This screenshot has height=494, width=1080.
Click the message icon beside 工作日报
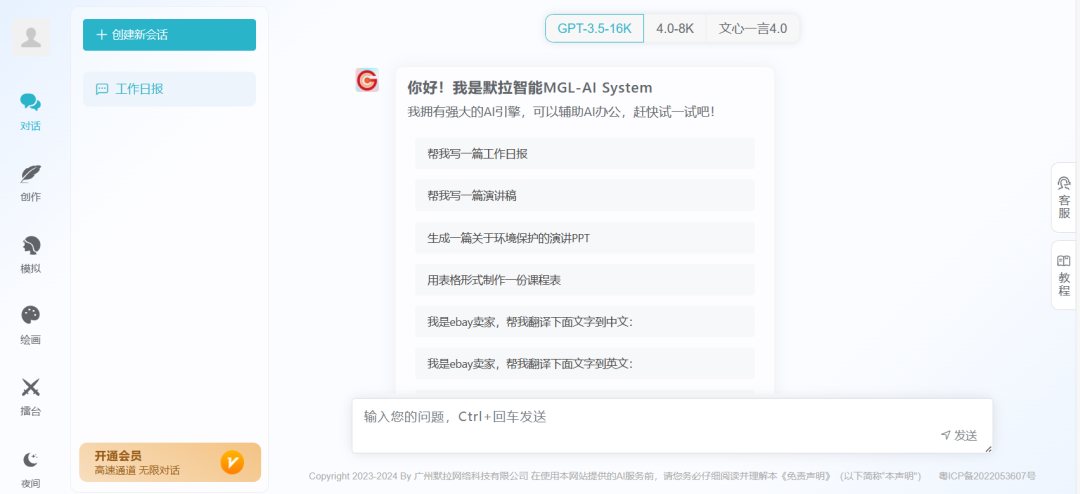click(102, 89)
